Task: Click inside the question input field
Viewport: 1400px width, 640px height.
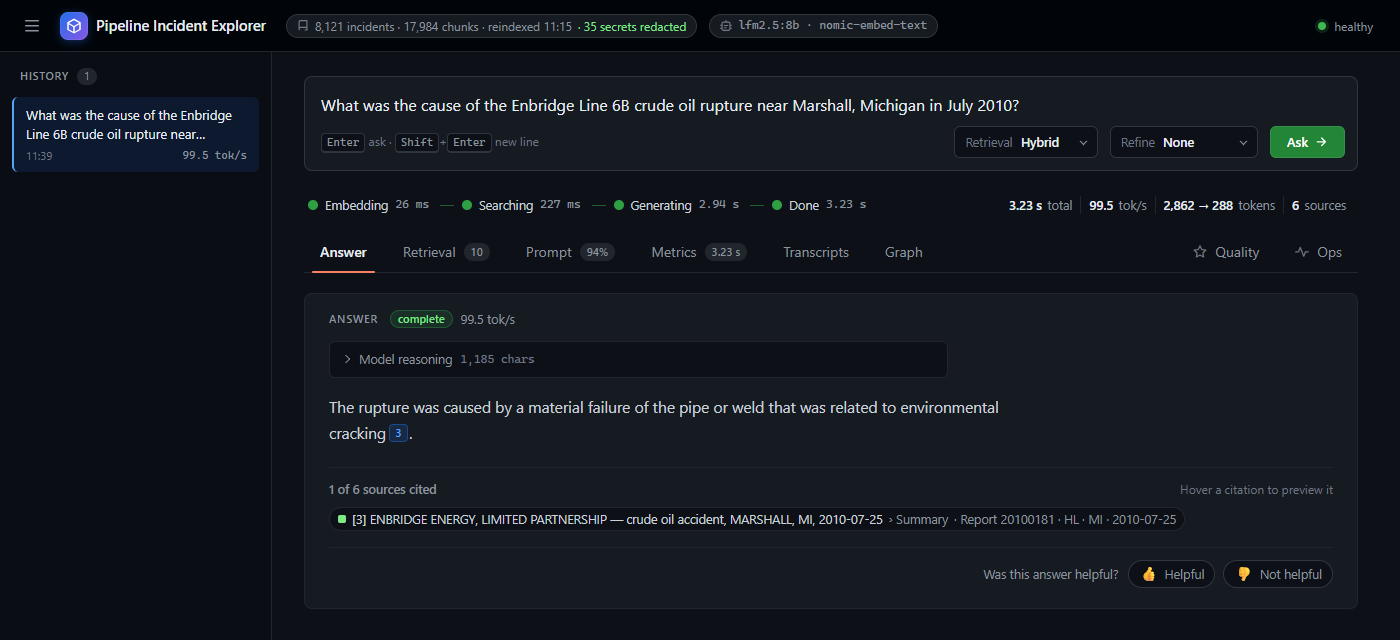Action: point(831,105)
